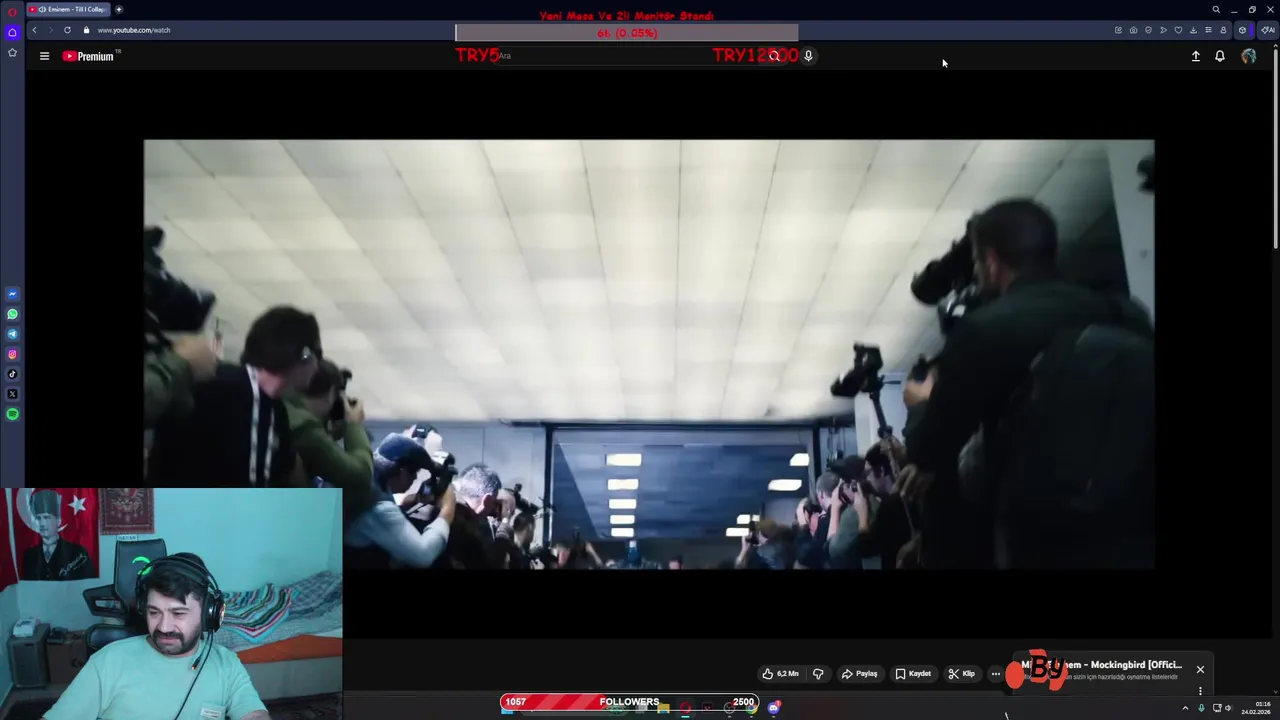Reload the YouTube page

(x=67, y=30)
